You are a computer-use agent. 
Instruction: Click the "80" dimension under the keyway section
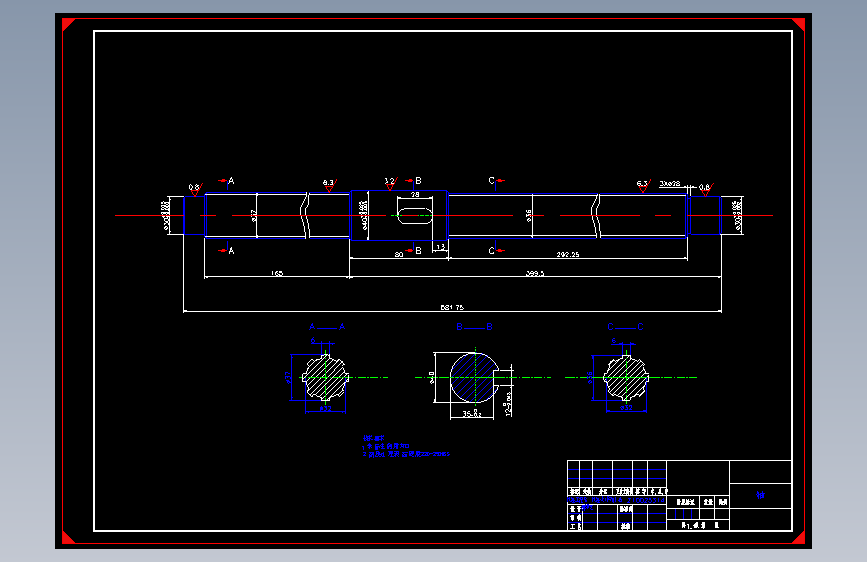399,254
